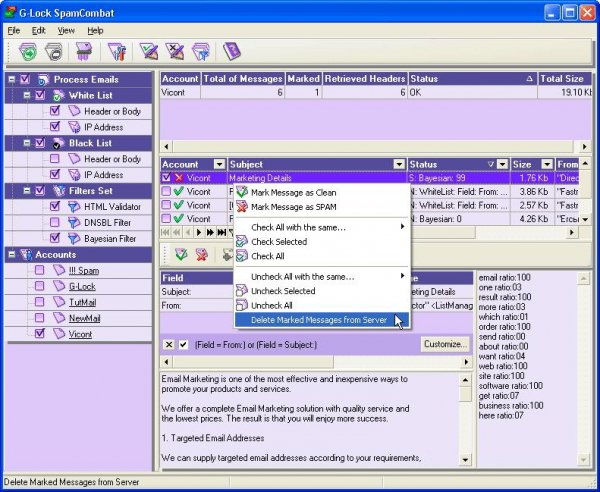Click the Bayesian Filter funnel icon
Image resolution: width=600 pixels, height=492 pixels.
(73, 238)
